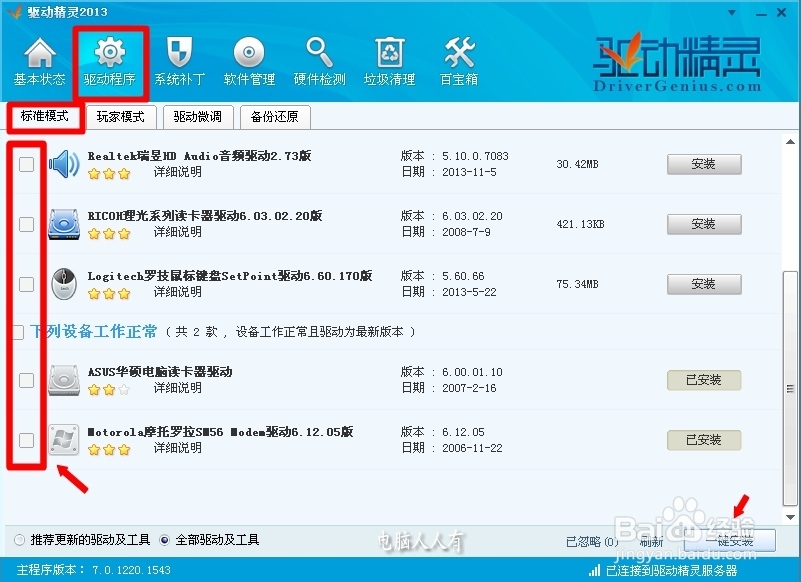
Task: Check the 下列设备工作正常 group checkbox
Action: [18, 332]
